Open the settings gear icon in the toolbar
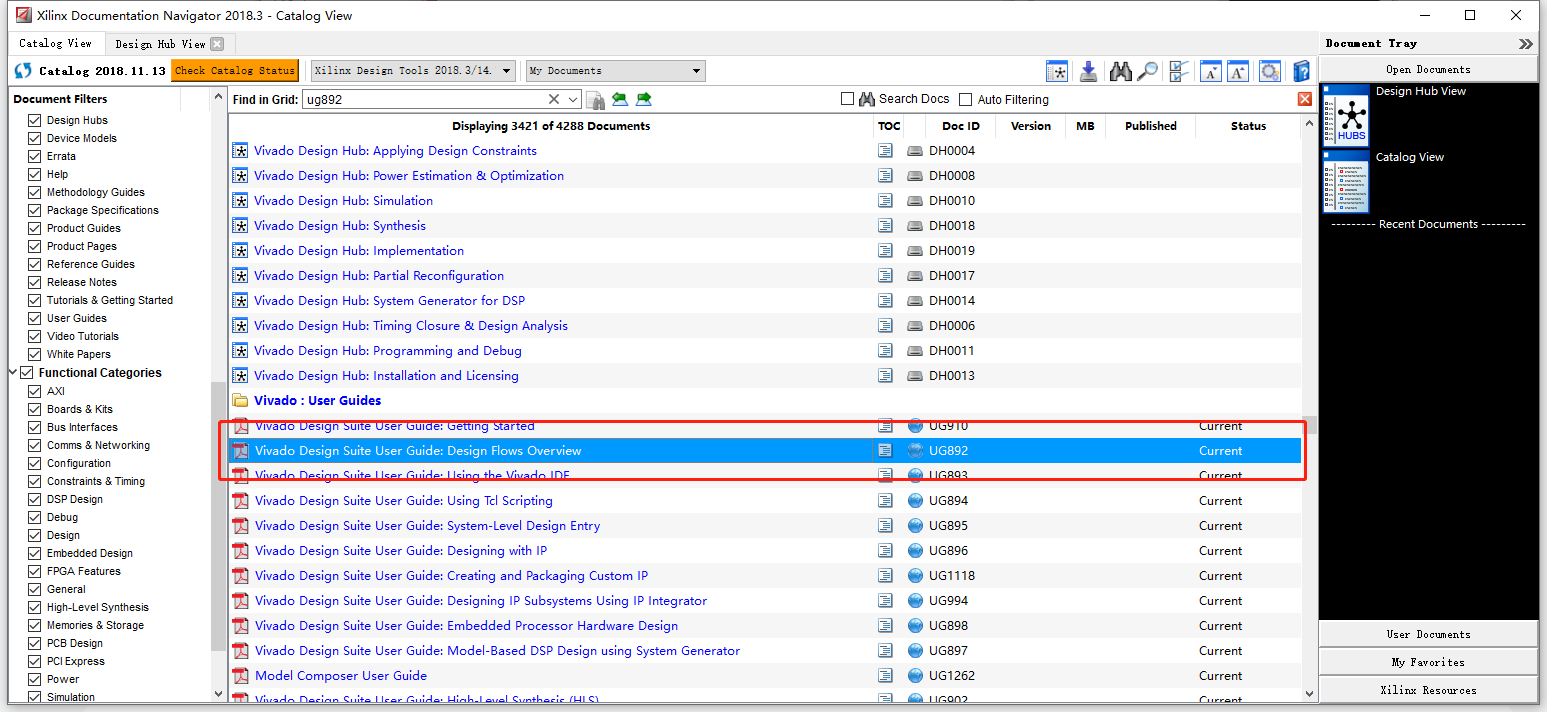1547x712 pixels. point(1269,70)
